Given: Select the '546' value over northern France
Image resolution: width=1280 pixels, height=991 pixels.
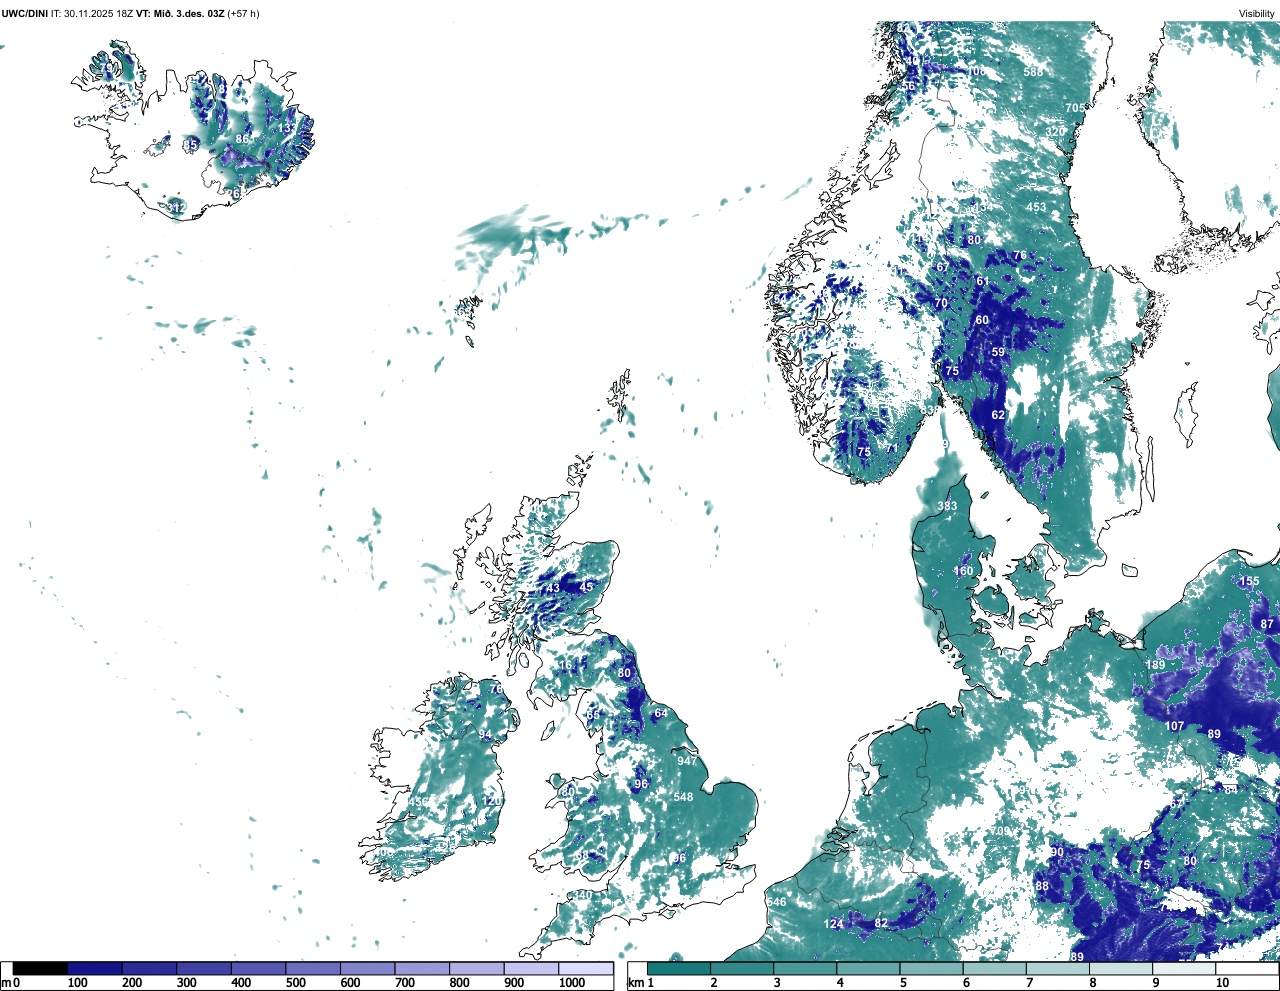Looking at the screenshot, I should point(776,902).
